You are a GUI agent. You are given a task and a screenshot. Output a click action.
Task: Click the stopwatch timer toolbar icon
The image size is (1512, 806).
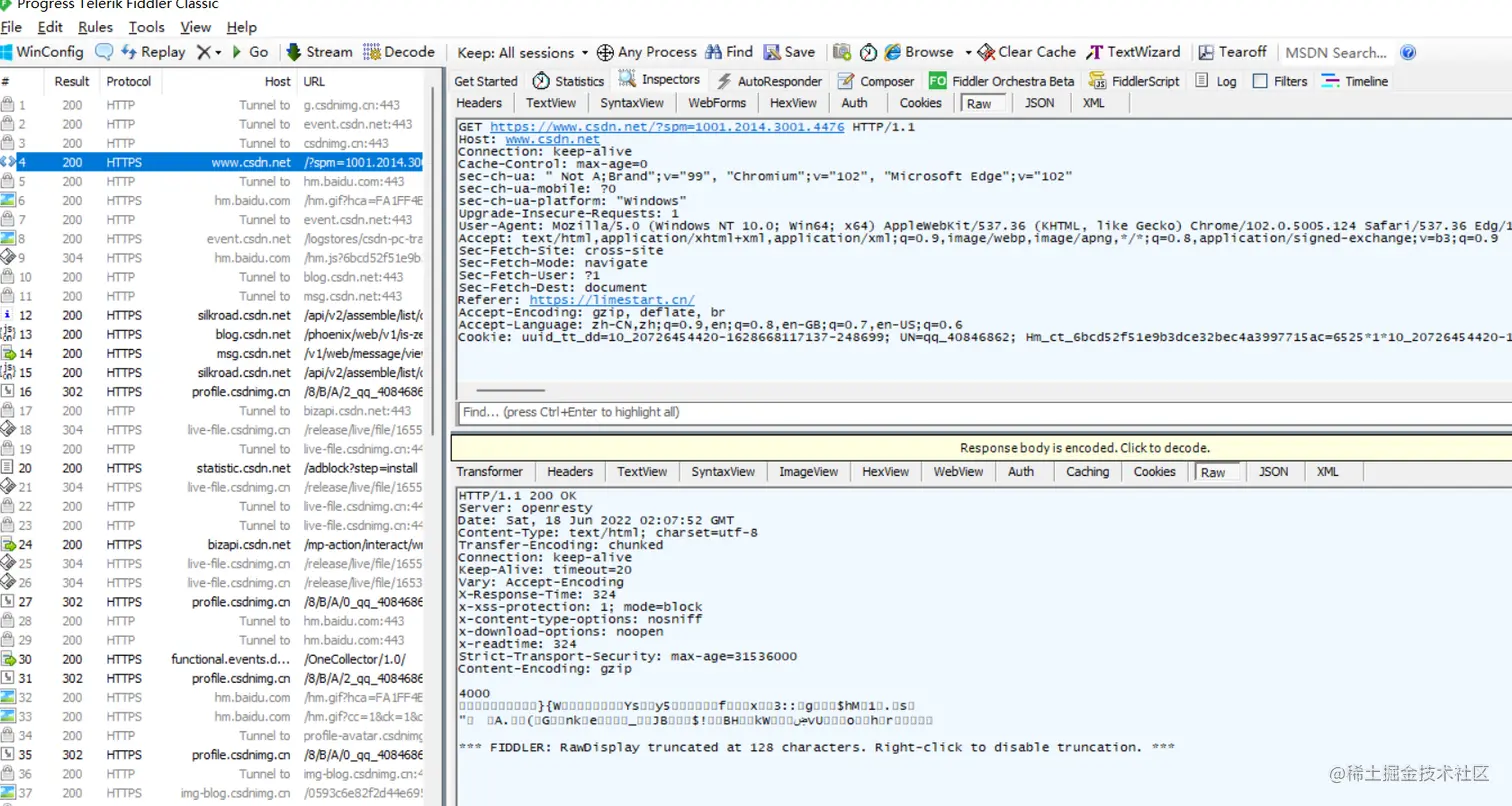tap(868, 52)
